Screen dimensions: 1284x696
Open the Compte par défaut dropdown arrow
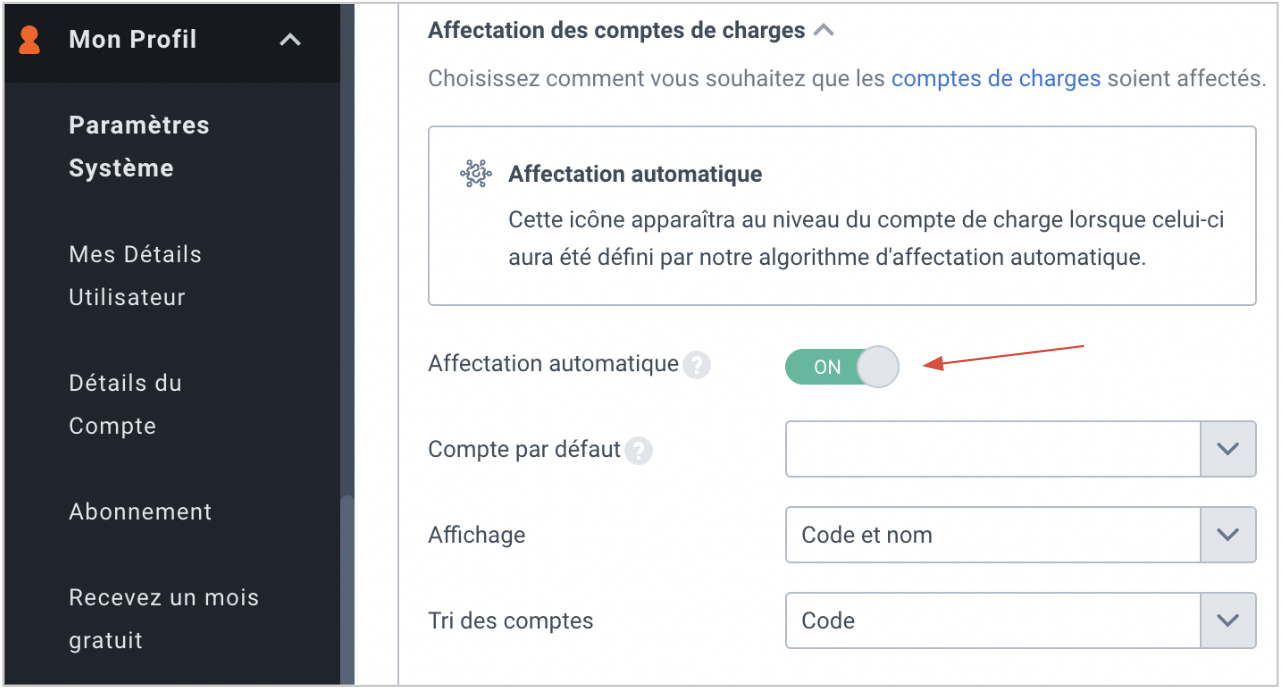(x=1228, y=449)
